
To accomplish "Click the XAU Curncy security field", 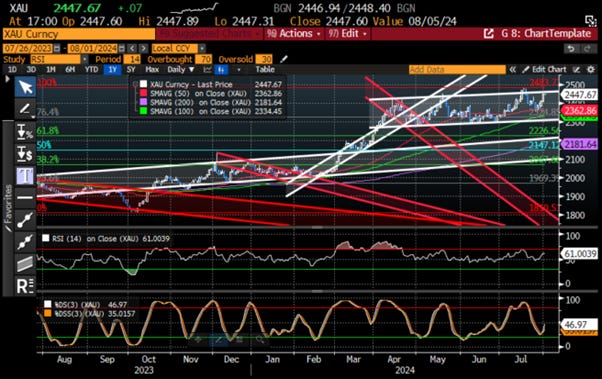I will 79,34.
